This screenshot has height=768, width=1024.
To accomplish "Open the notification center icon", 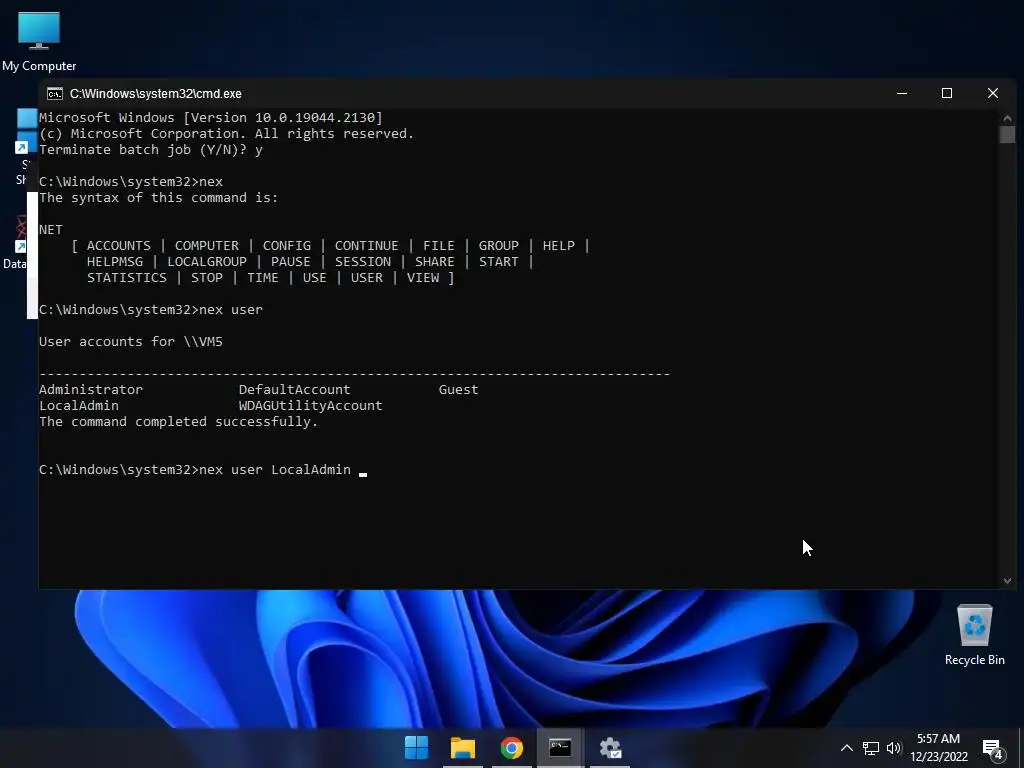I will click(993, 749).
